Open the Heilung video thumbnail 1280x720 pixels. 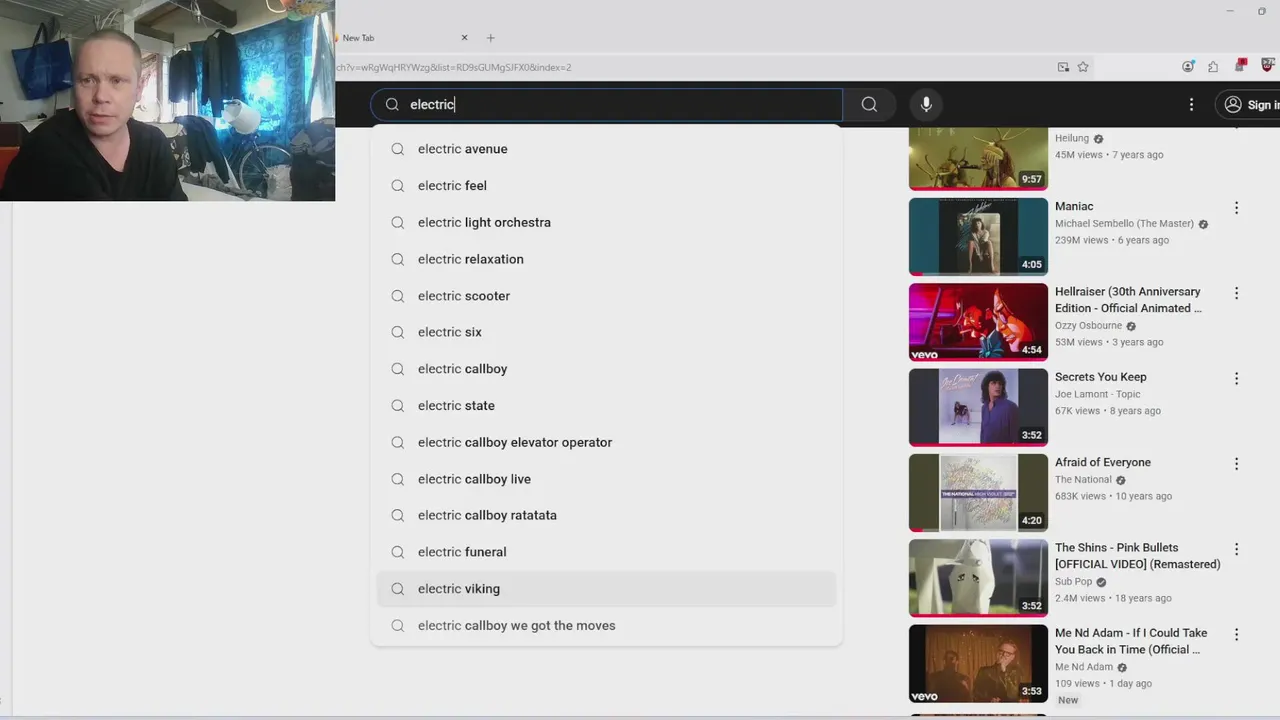pos(978,159)
